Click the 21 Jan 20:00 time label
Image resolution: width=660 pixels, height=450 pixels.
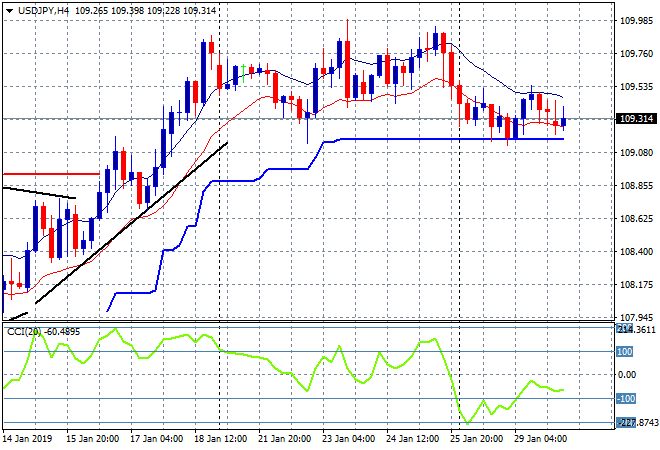click(x=285, y=439)
